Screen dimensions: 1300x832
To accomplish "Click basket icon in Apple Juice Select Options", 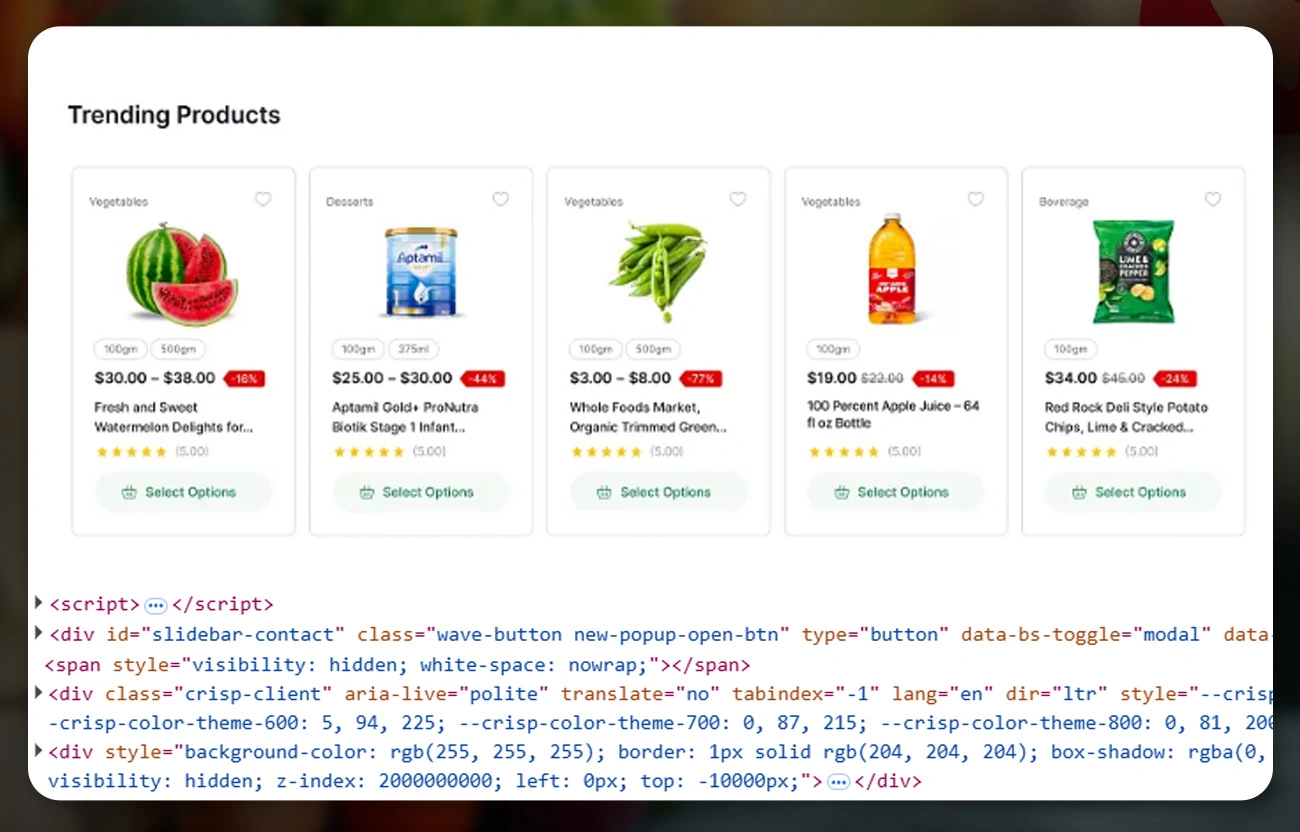I will click(x=842, y=492).
